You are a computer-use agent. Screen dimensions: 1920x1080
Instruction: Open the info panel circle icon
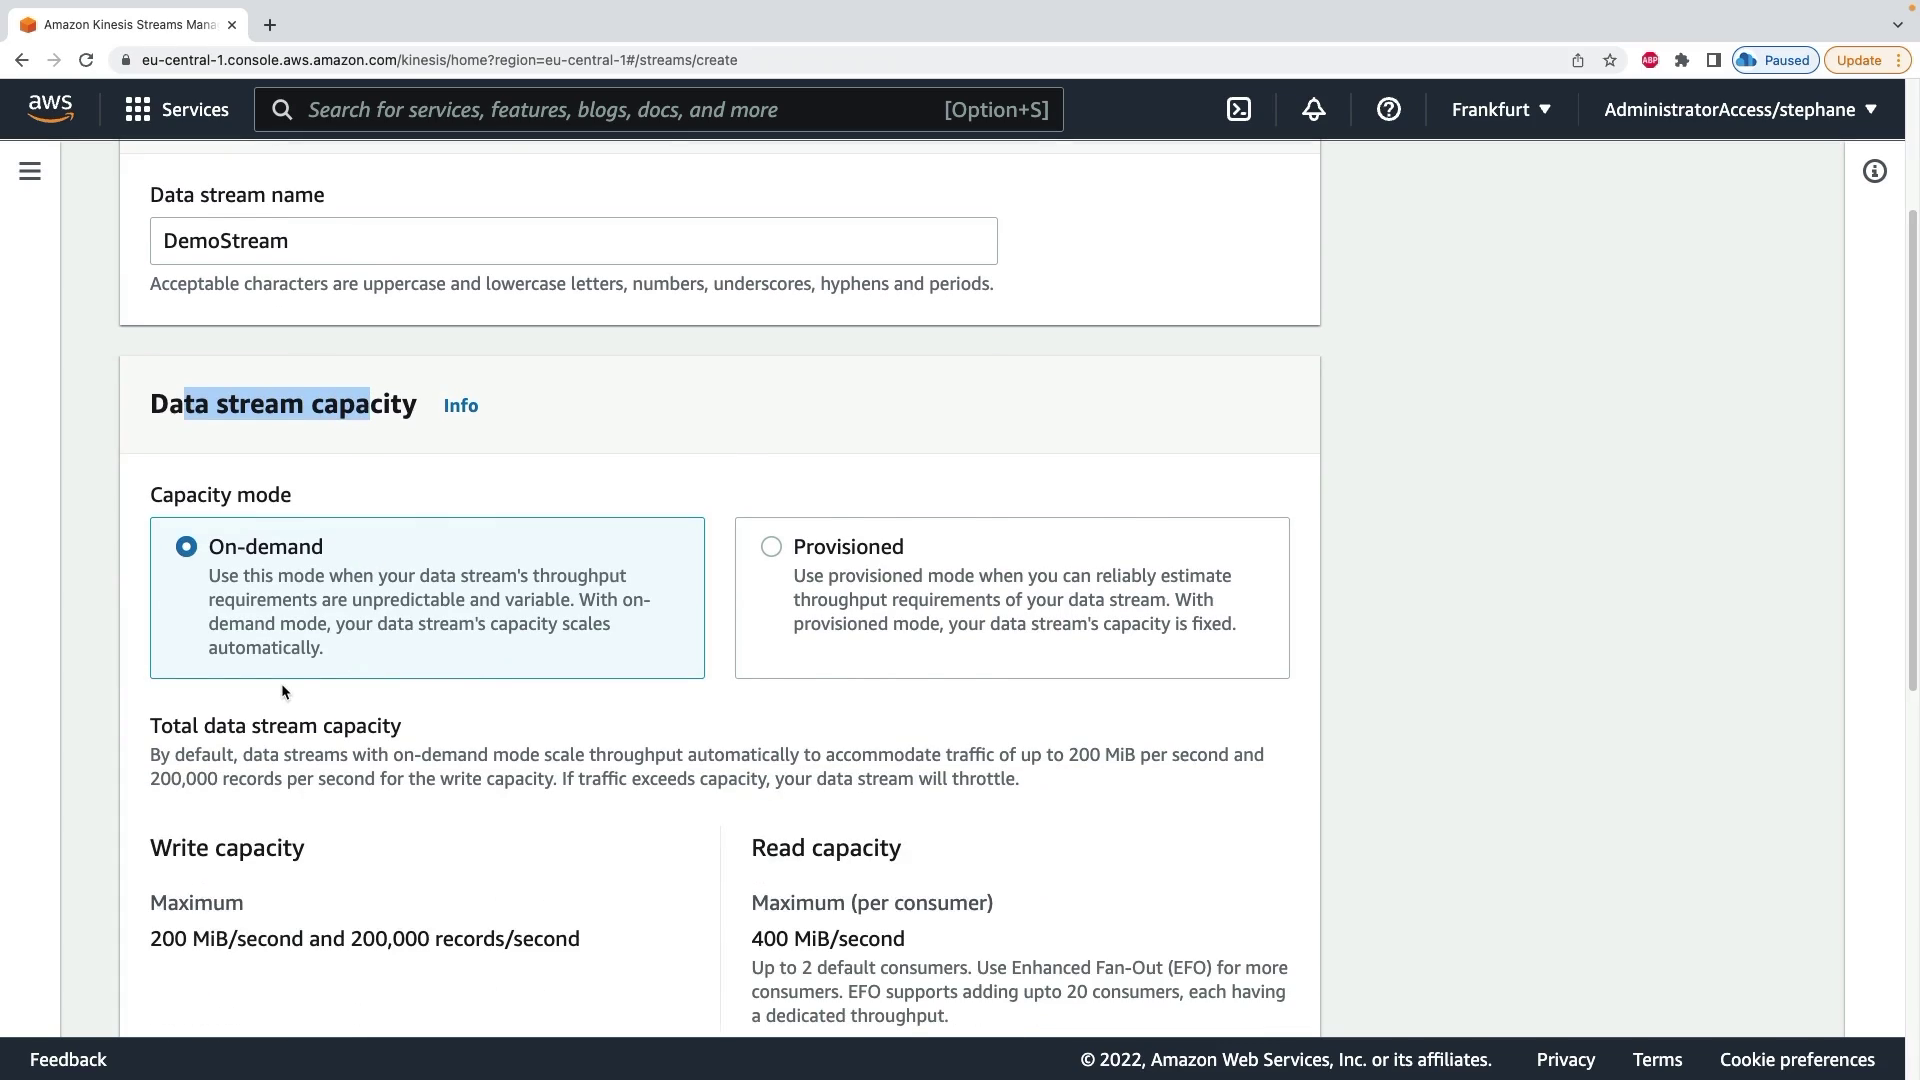click(x=1875, y=172)
